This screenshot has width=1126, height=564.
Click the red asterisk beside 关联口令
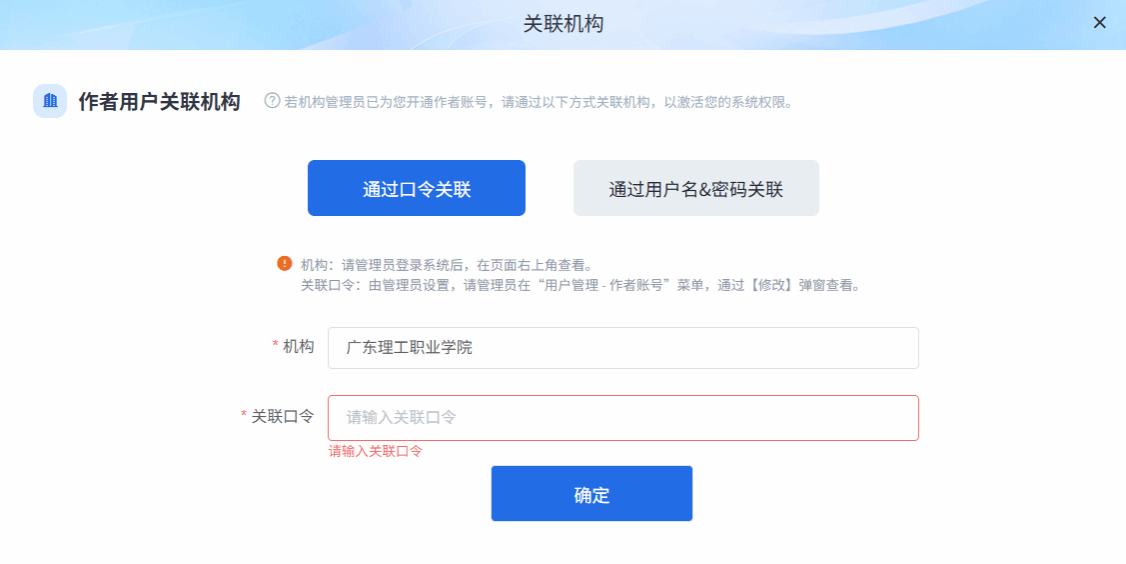(x=243, y=416)
